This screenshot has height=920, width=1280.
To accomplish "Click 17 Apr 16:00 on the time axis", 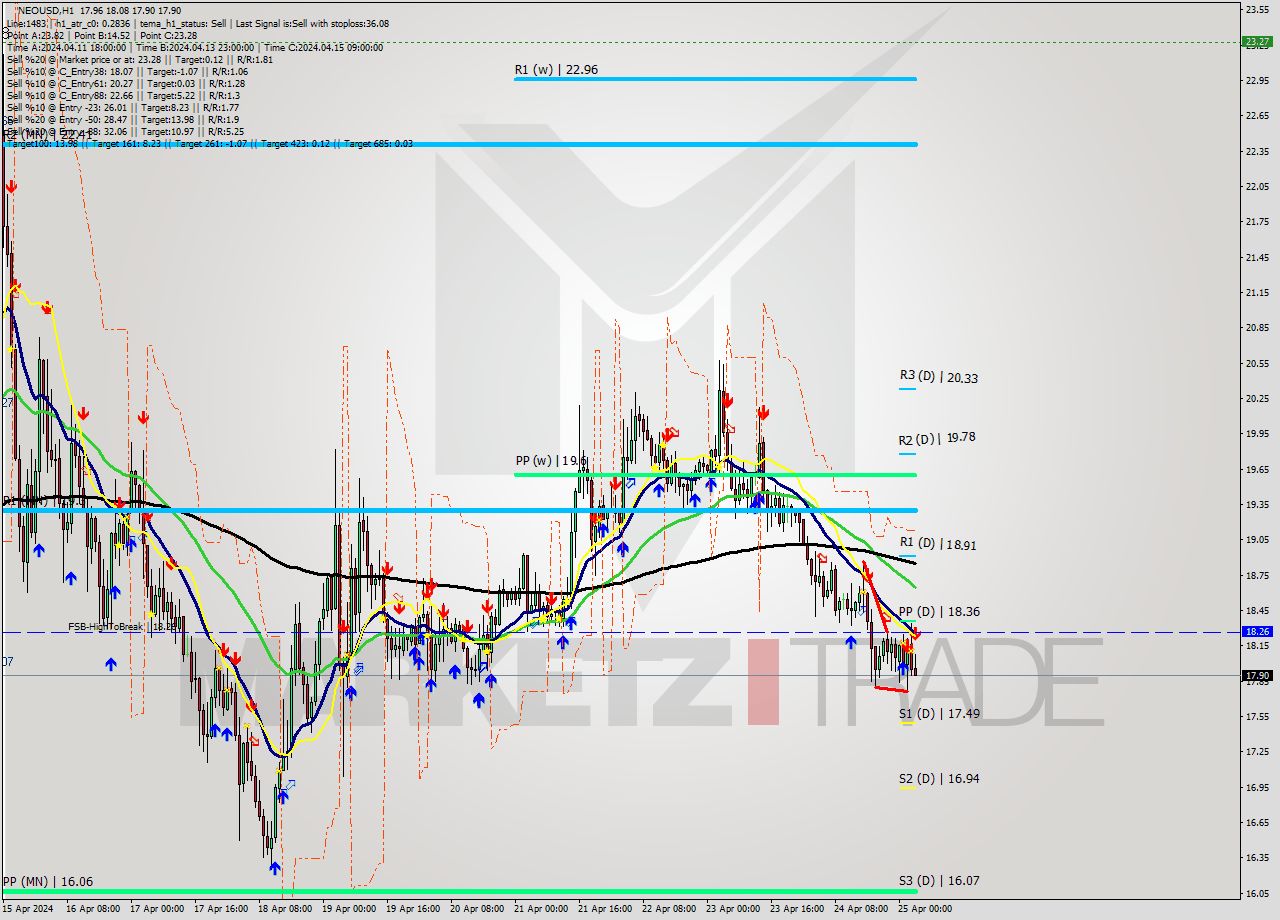I will pyautogui.click(x=221, y=909).
